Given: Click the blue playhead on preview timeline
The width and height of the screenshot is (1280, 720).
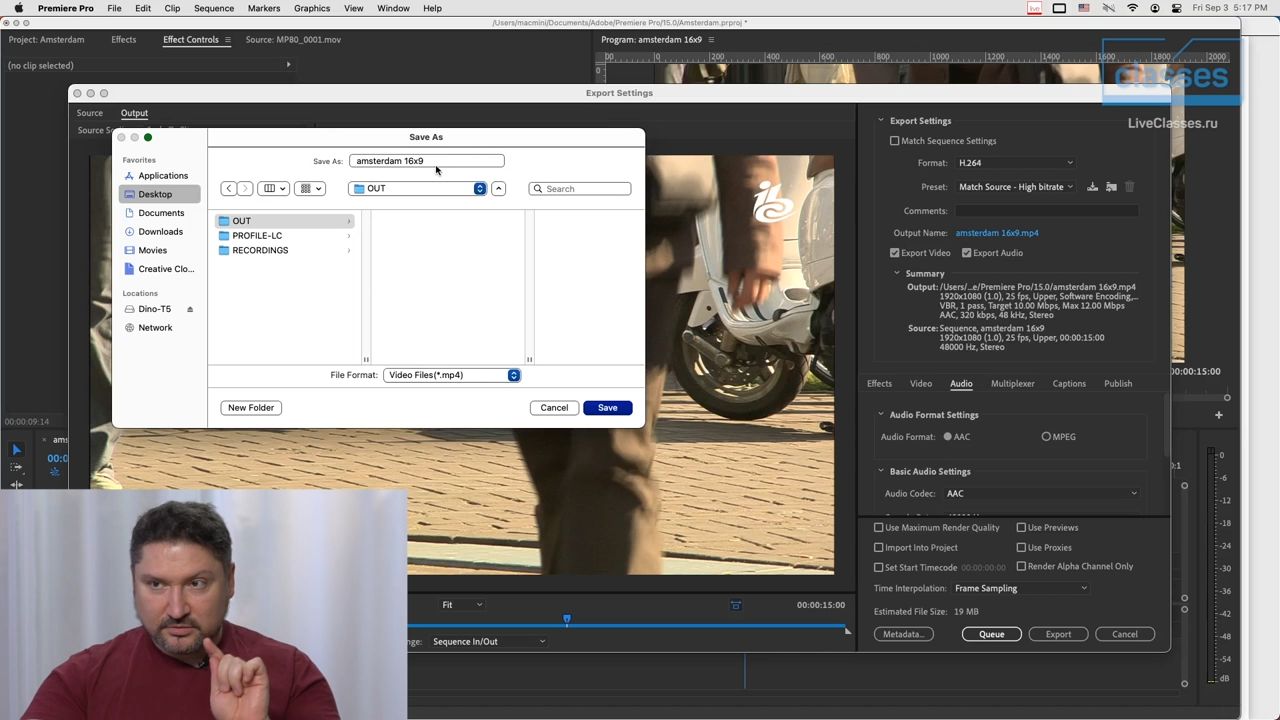Looking at the screenshot, I should 566,620.
